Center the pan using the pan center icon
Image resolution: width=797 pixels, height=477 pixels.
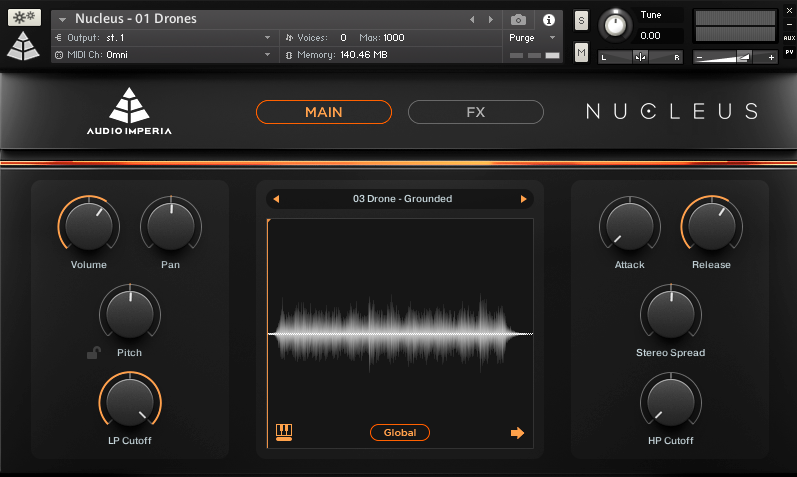[x=640, y=57]
